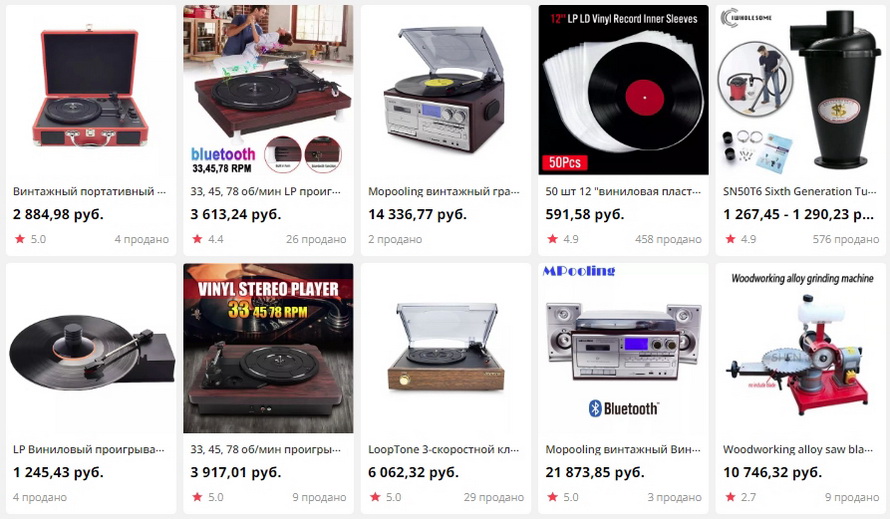The image size is (890, 519).
Task: Open the black cyclone dust collector image
Action: 800,90
